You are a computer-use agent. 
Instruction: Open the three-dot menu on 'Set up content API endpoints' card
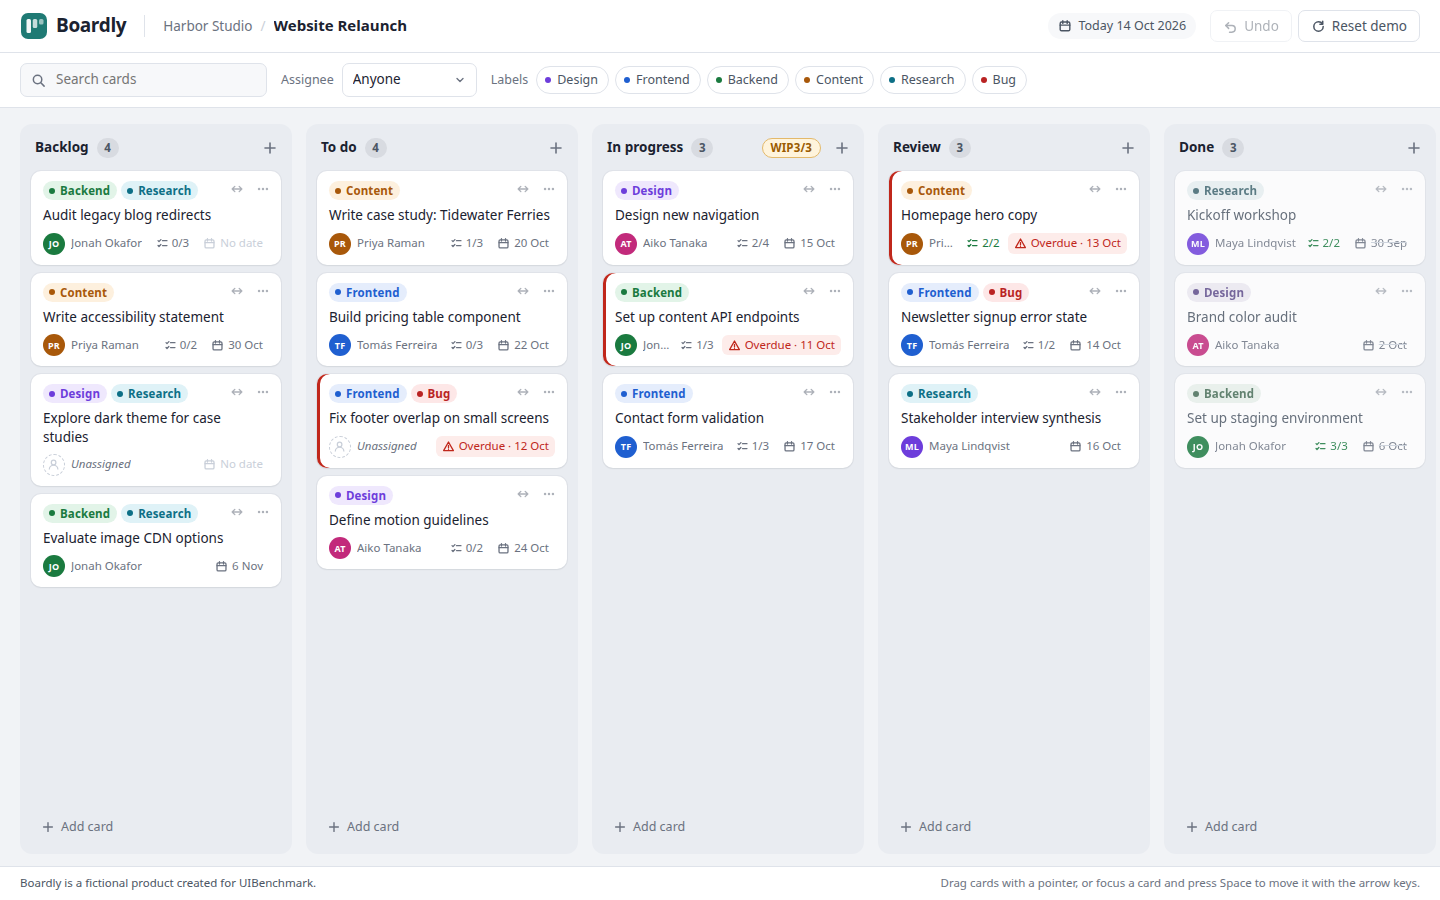point(835,291)
